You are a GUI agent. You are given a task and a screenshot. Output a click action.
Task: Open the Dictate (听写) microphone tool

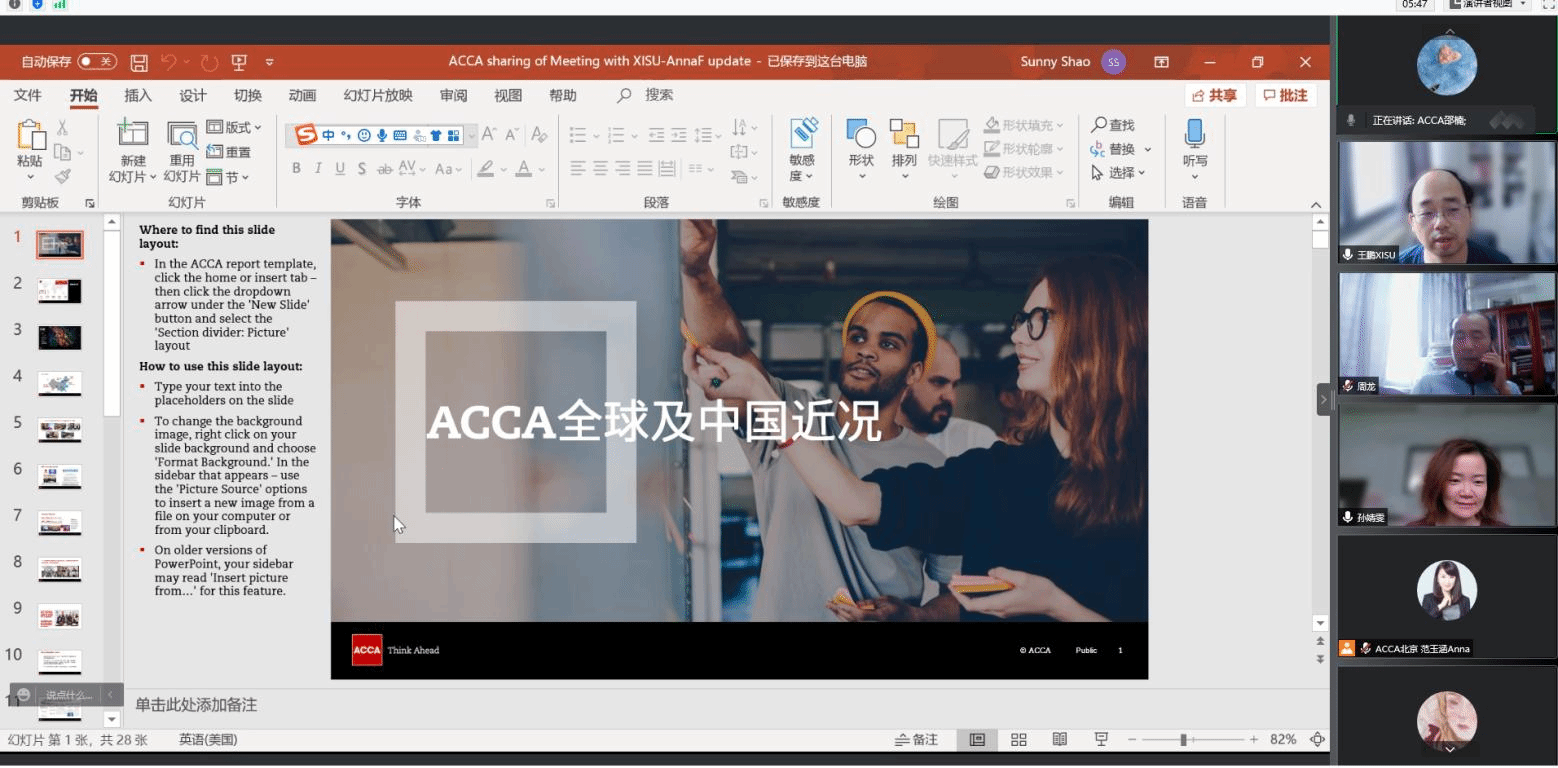click(x=1194, y=144)
